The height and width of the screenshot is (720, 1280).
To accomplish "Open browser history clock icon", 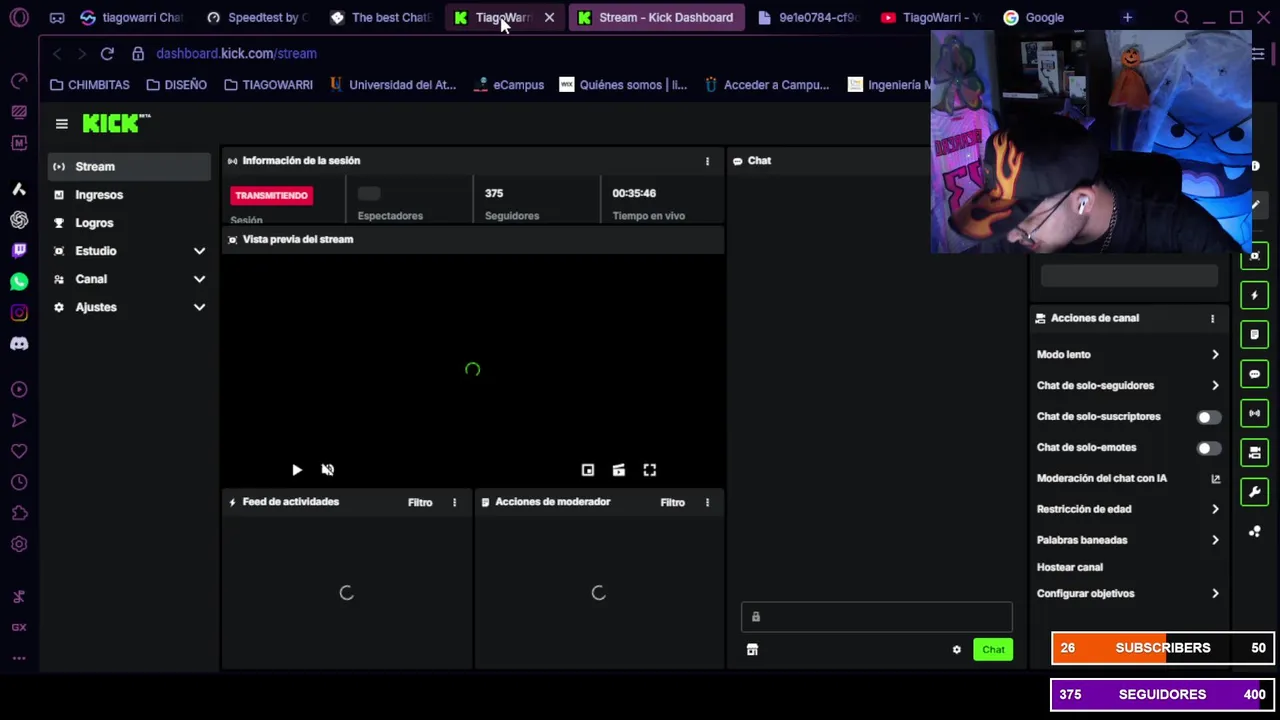I will (x=19, y=482).
